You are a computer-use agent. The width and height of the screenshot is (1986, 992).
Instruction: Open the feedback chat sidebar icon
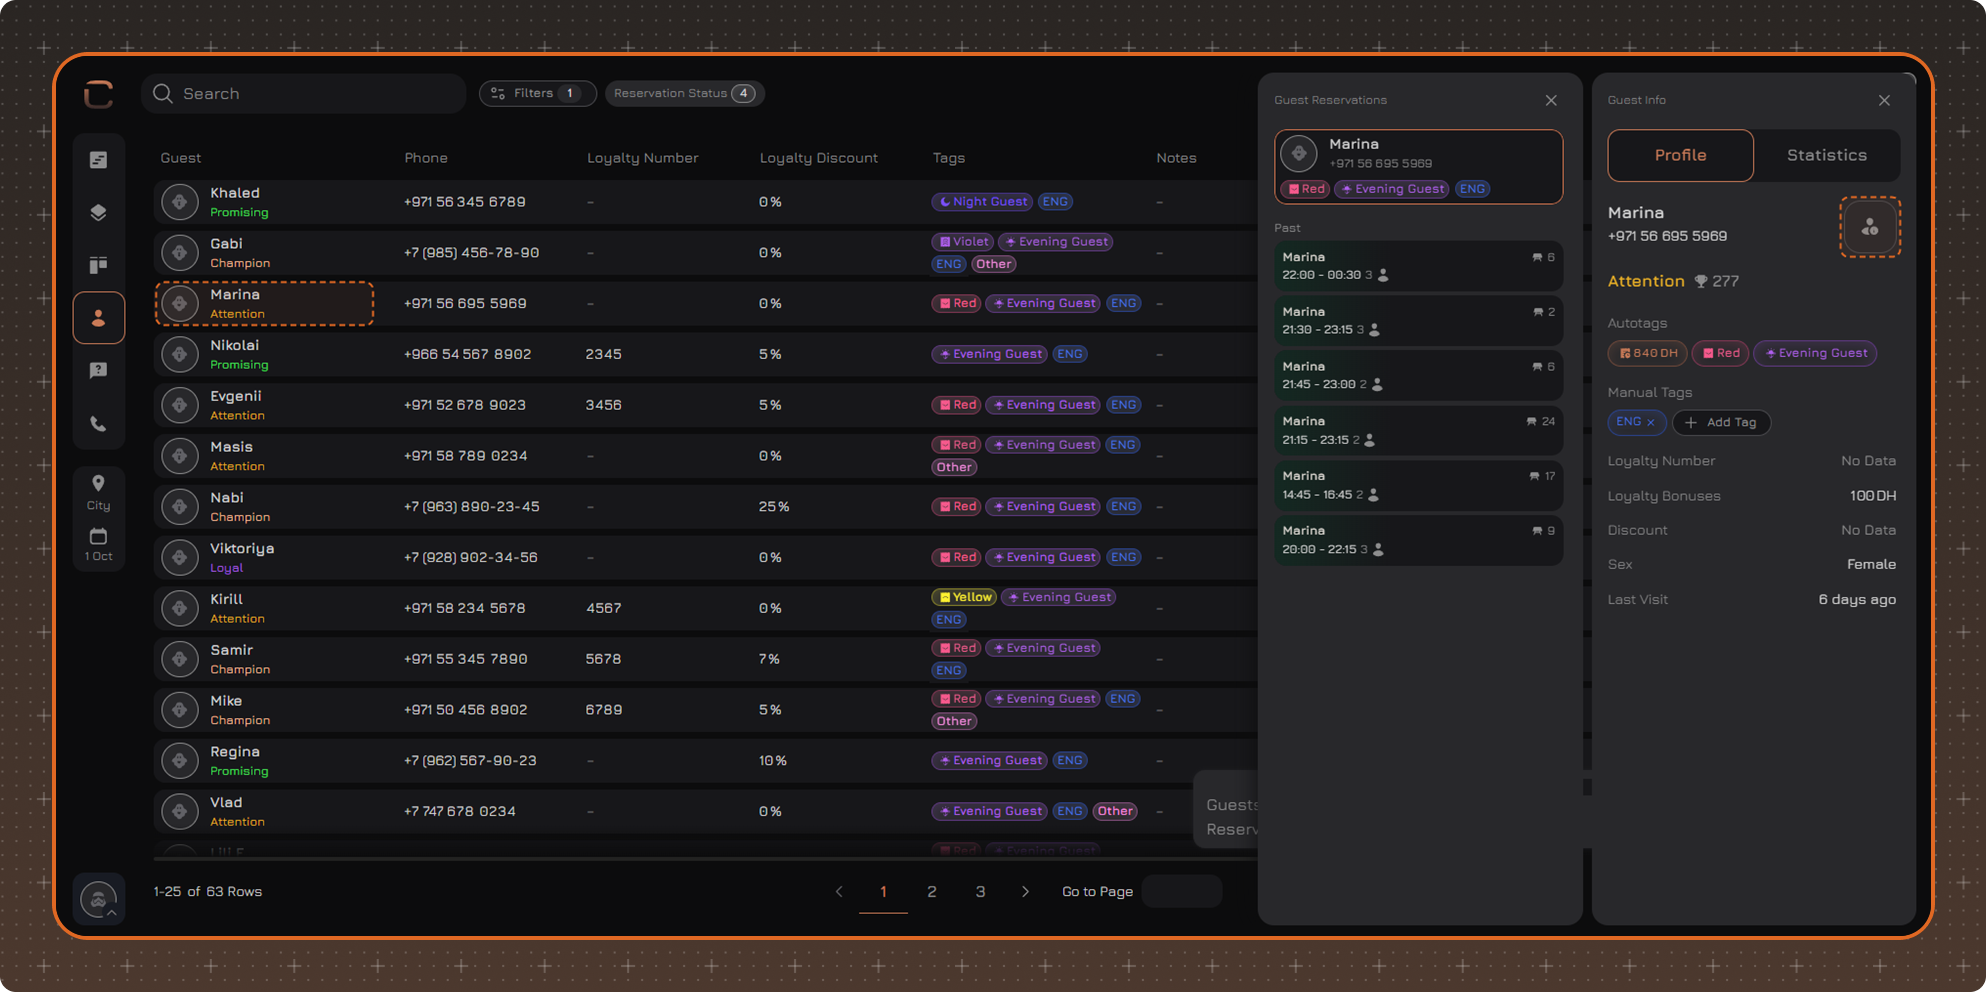[x=98, y=371]
